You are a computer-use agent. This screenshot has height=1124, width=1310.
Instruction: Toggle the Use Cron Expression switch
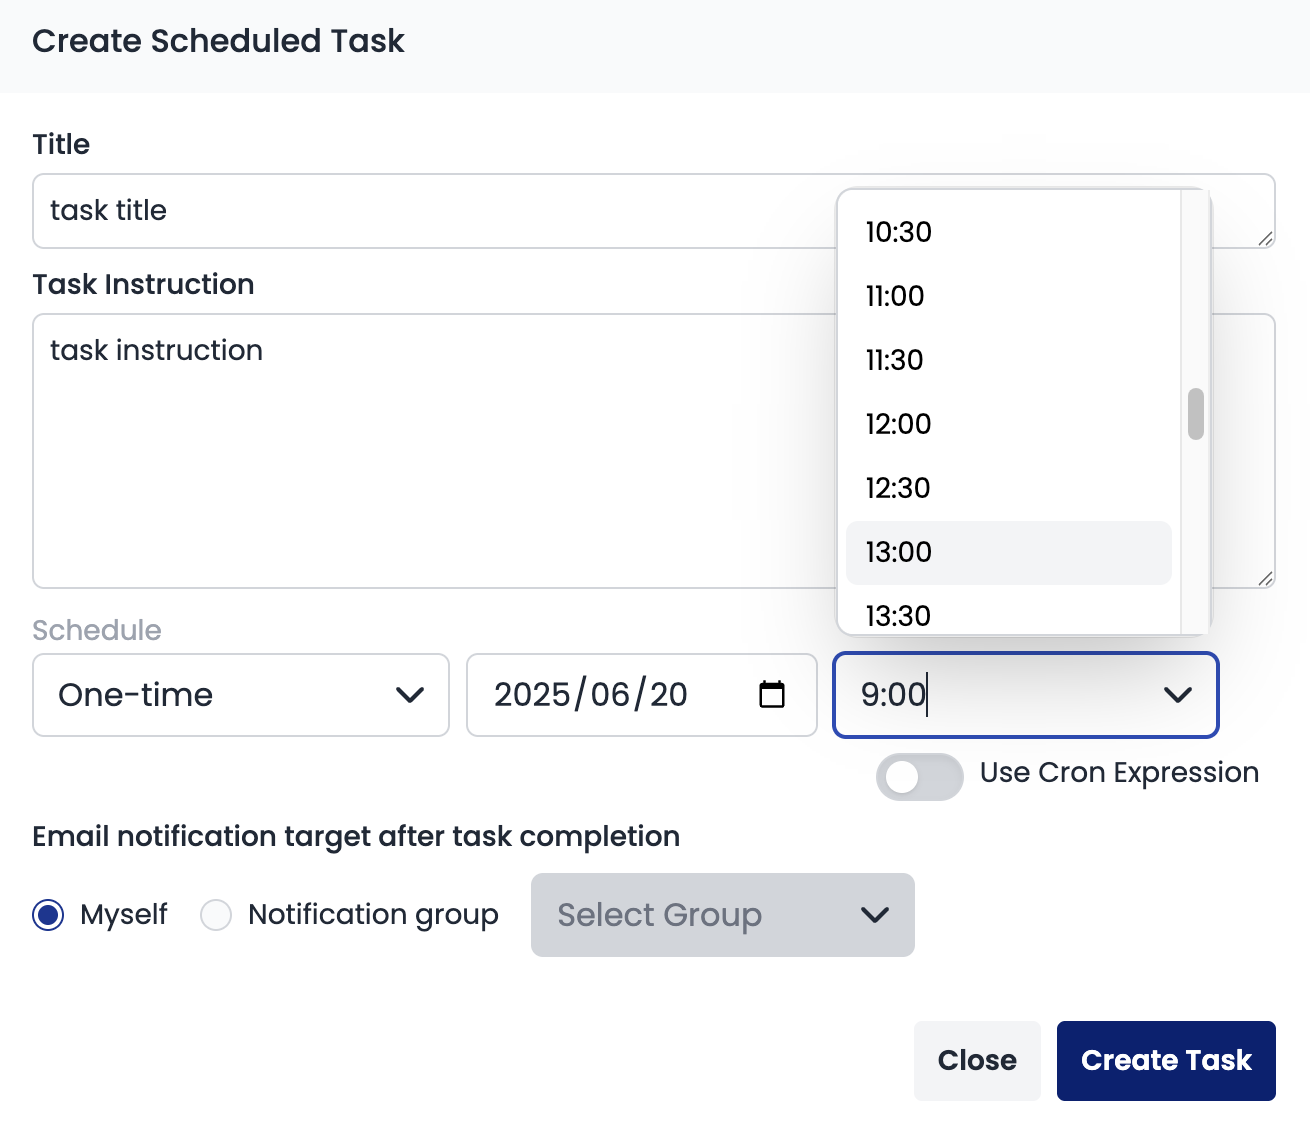click(x=919, y=776)
